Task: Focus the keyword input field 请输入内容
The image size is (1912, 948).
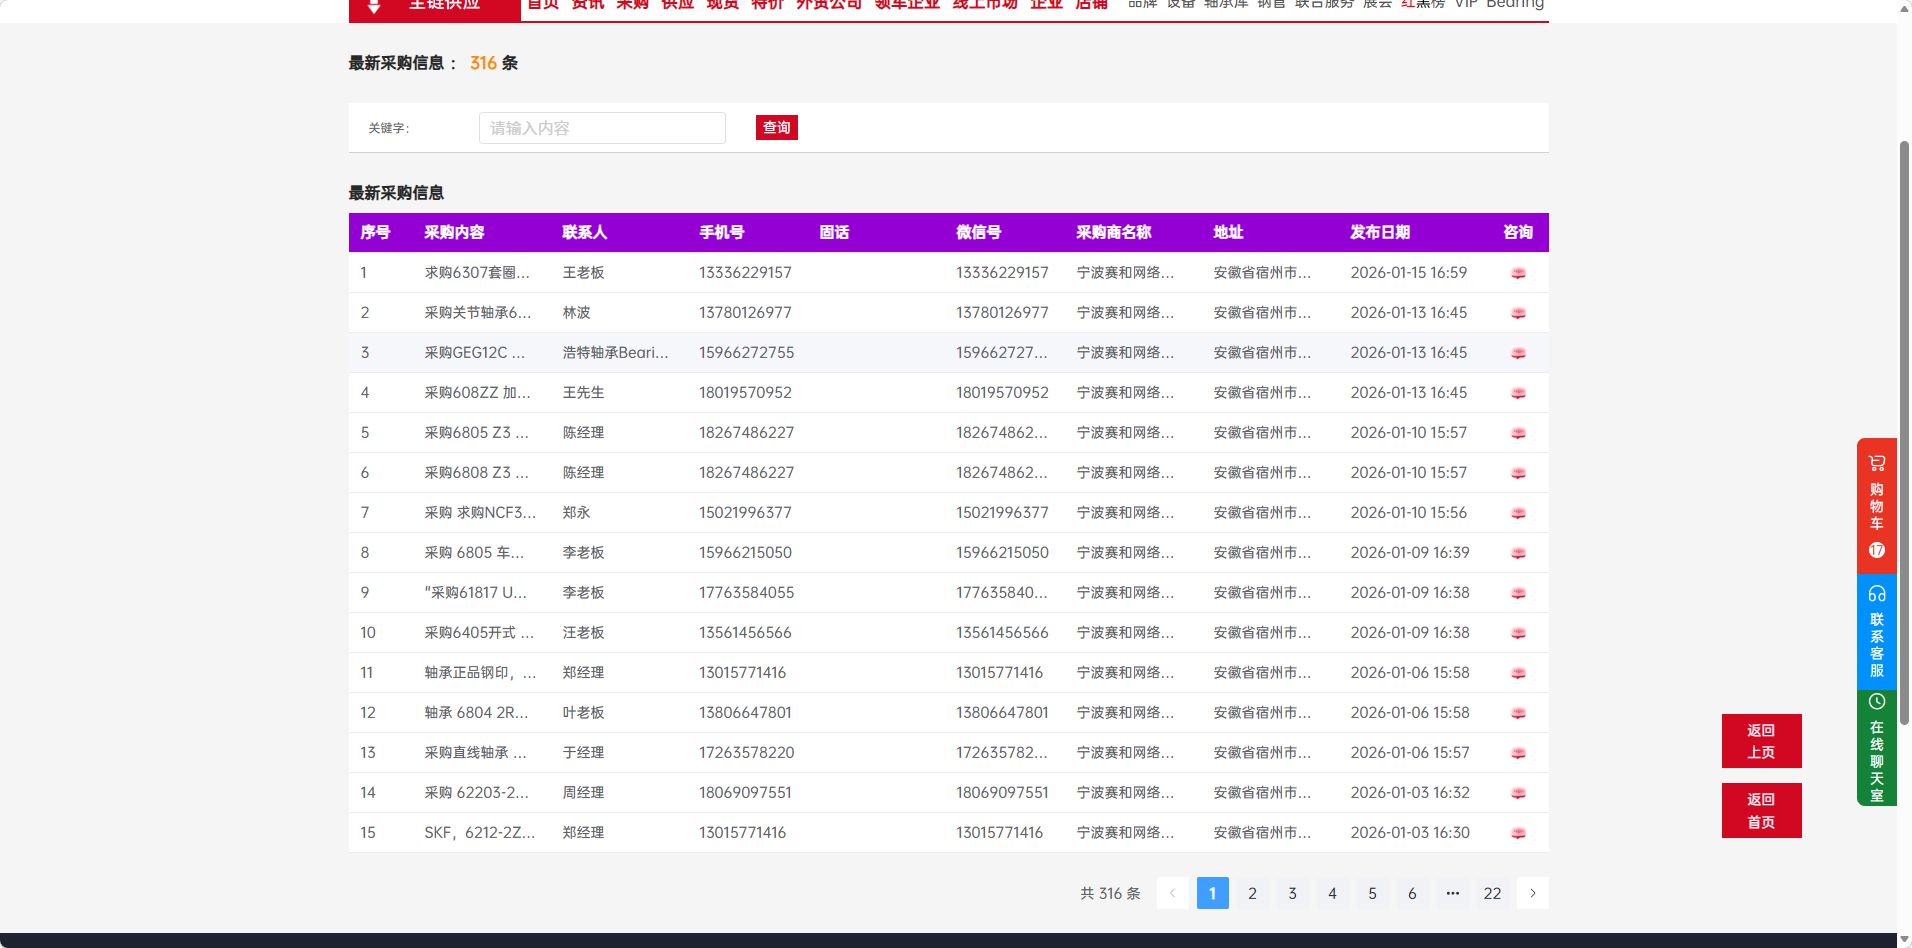Action: point(602,128)
